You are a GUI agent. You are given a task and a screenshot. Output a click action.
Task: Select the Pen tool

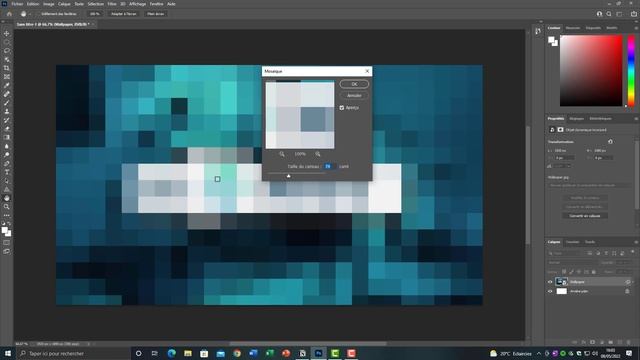tap(7, 163)
